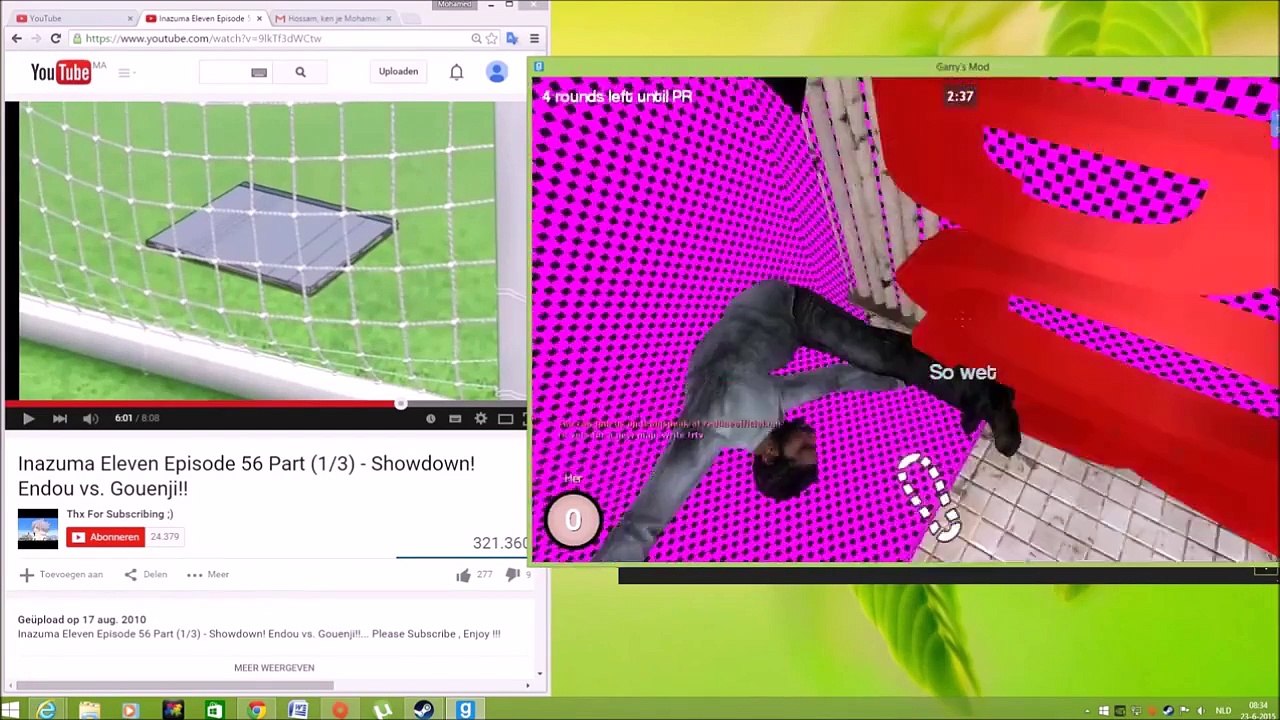
Task: Open Microsoft Word from the taskbar
Action: 298,710
